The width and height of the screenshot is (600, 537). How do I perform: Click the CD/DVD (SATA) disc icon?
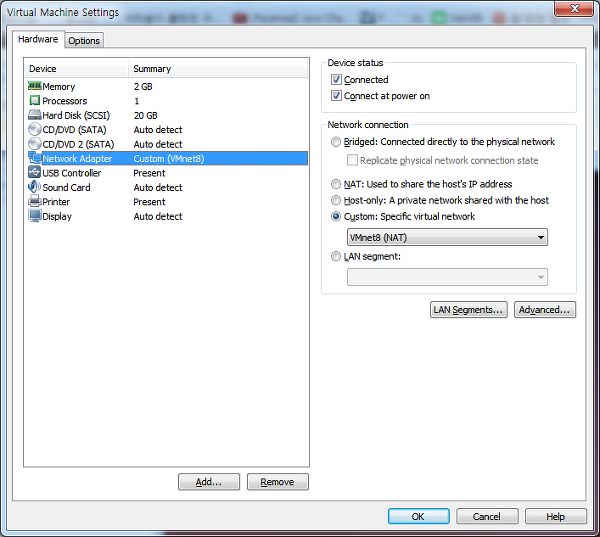pyautogui.click(x=34, y=129)
